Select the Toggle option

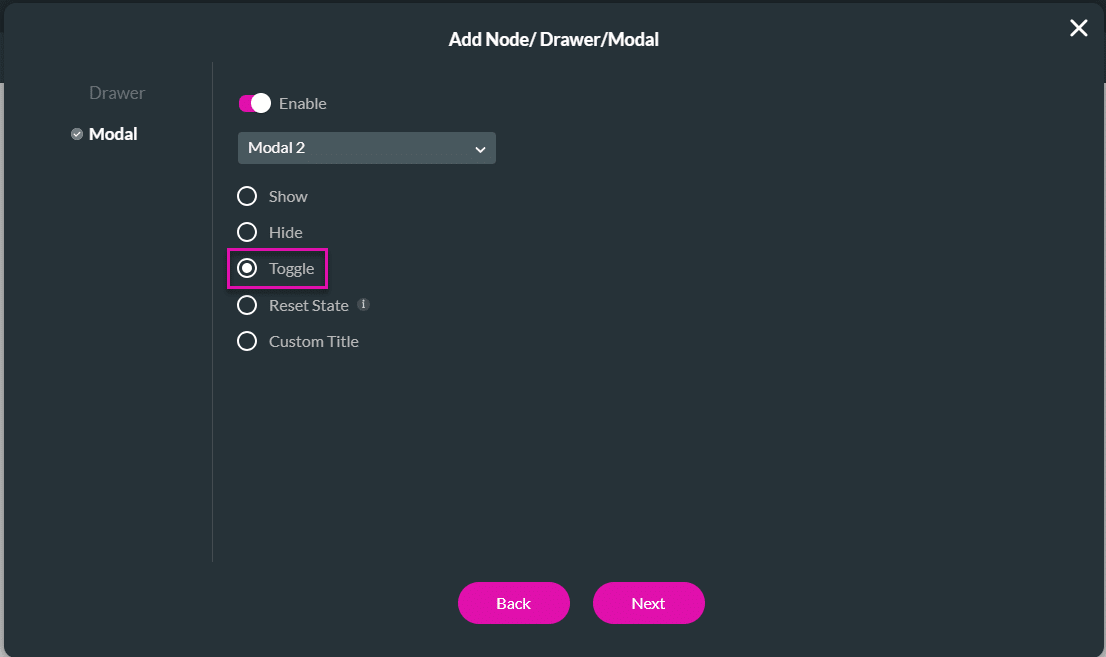(x=247, y=268)
